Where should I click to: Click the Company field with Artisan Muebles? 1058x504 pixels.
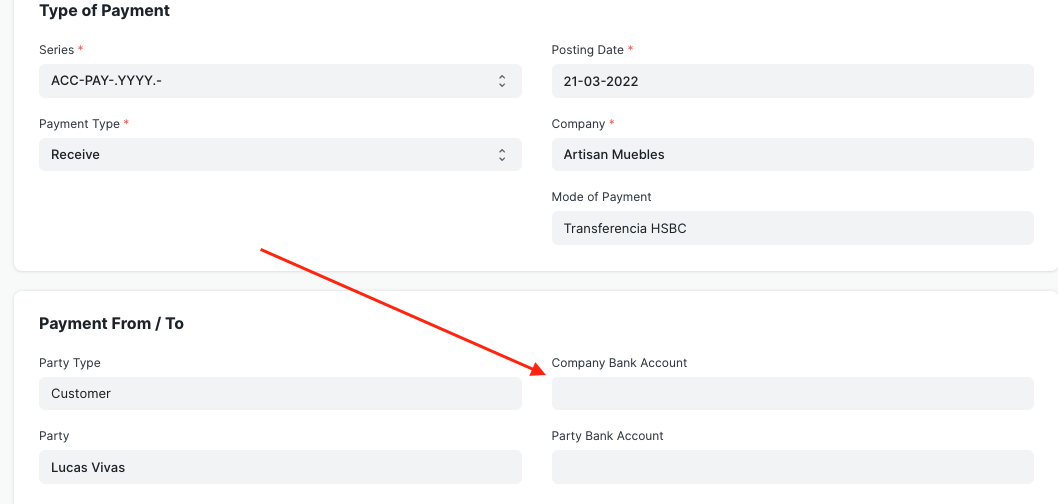(792, 155)
